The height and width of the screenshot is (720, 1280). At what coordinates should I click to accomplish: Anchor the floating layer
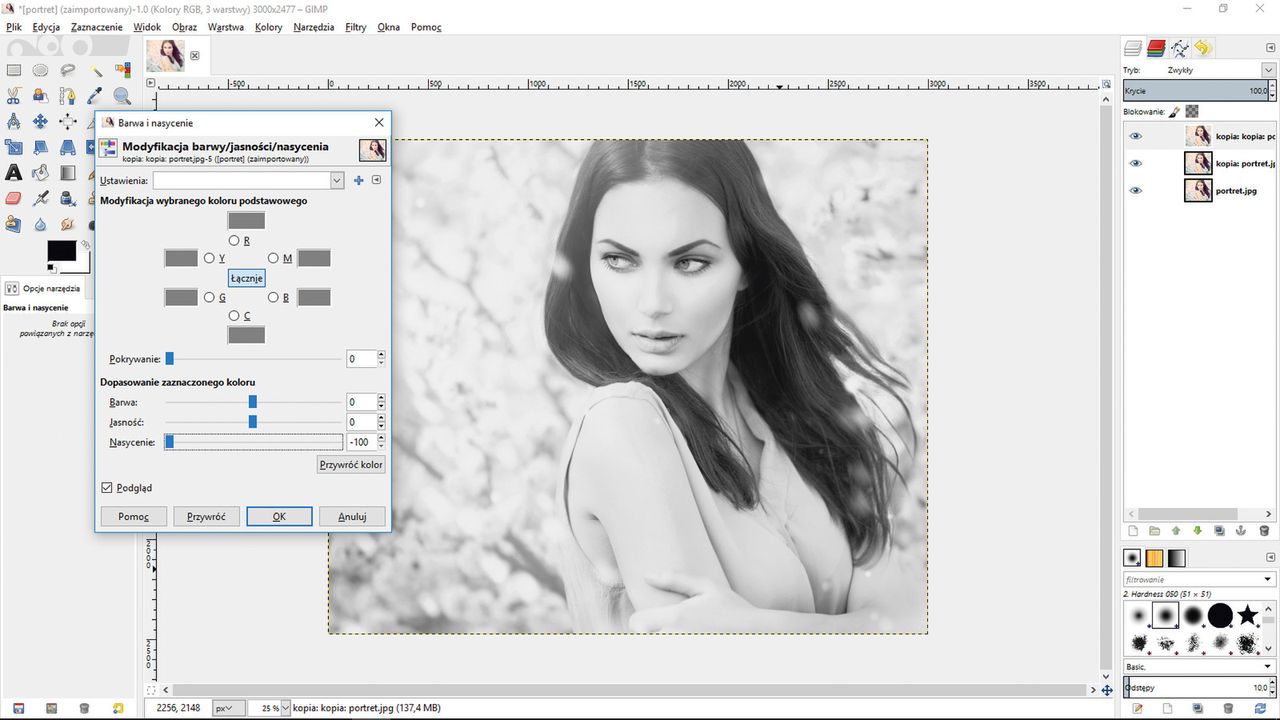click(x=1241, y=531)
